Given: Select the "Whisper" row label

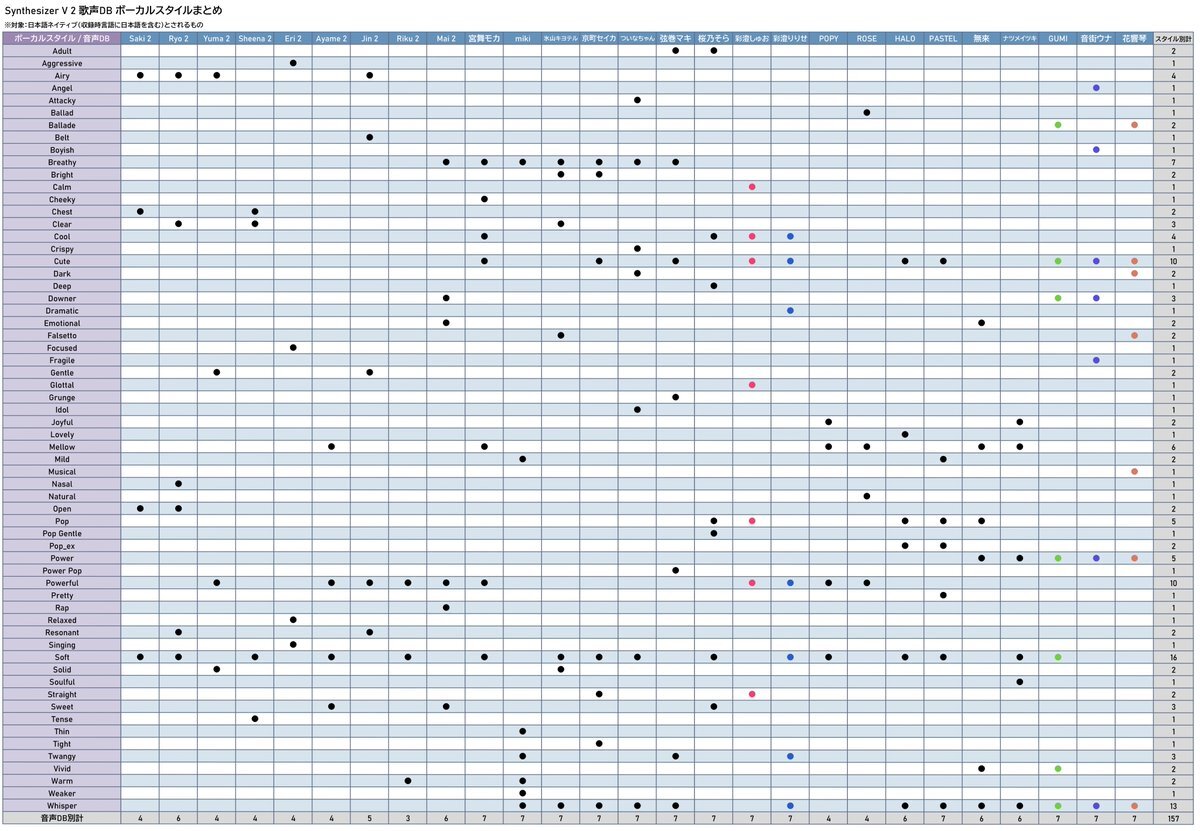Looking at the screenshot, I should [x=62, y=805].
